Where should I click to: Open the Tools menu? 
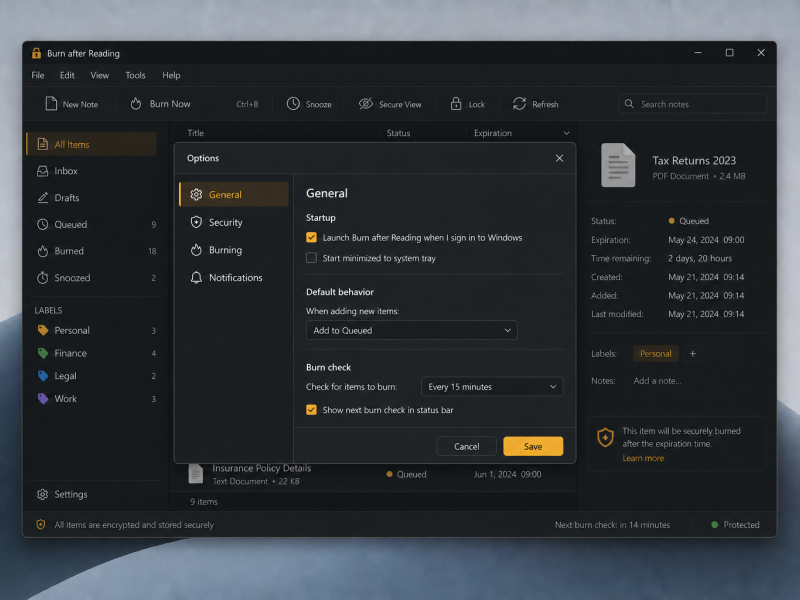[135, 75]
